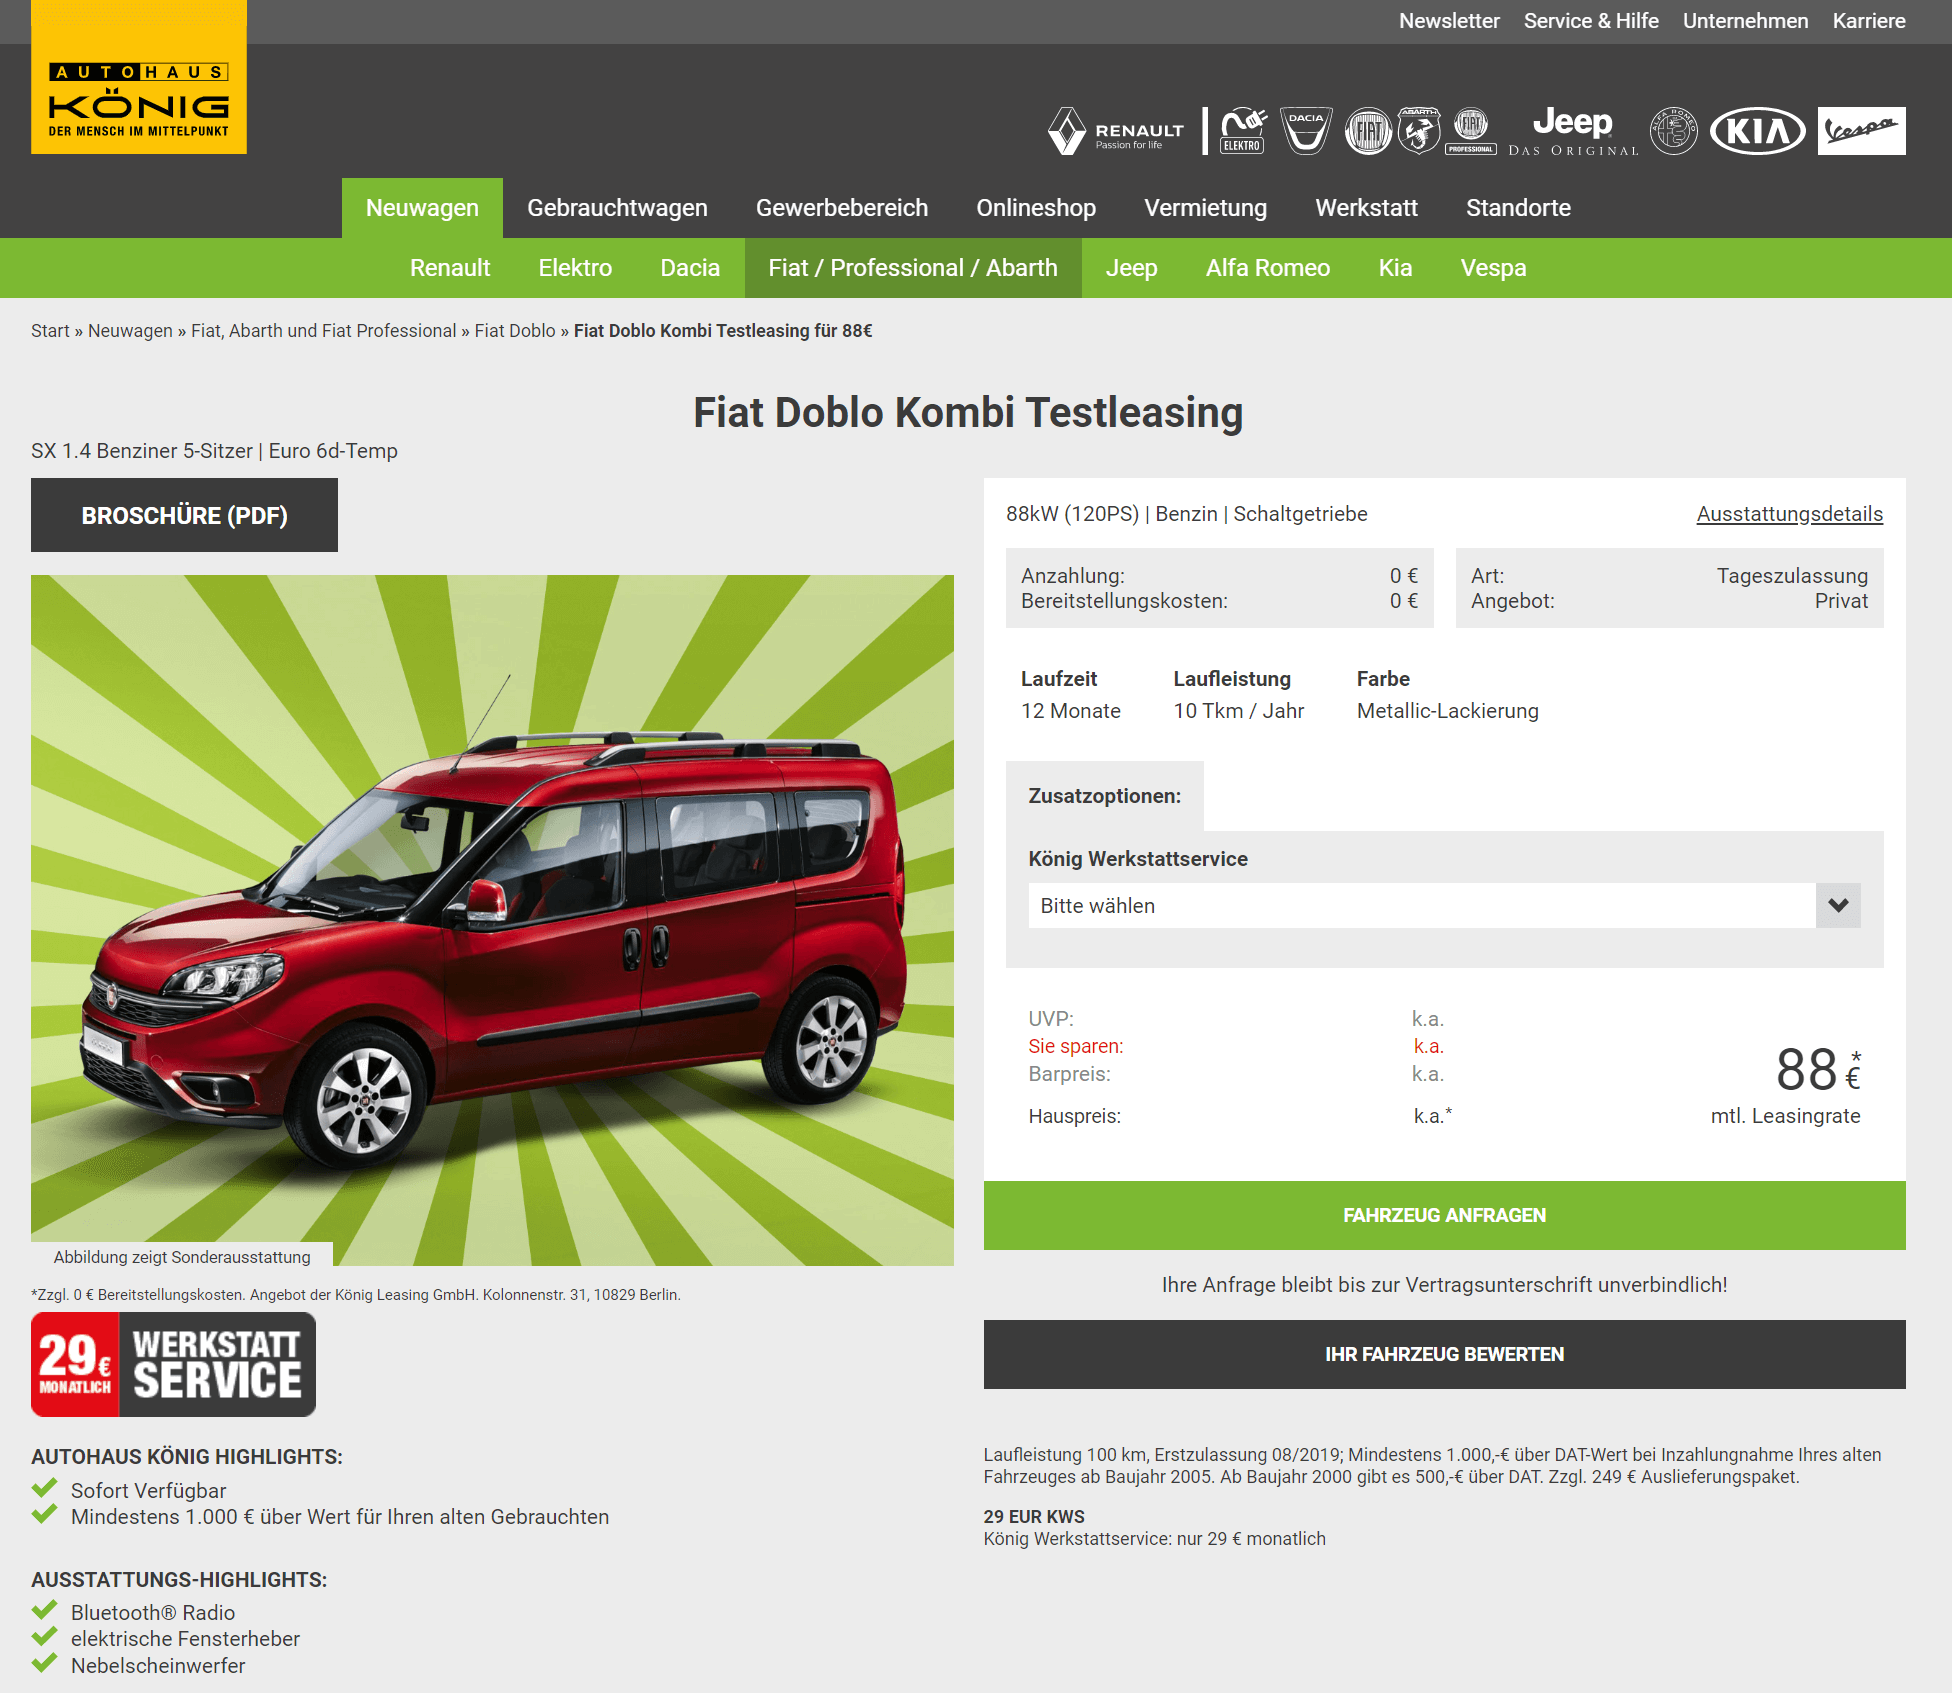The image size is (1952, 1693).
Task: Select the Jeep logo in header
Action: point(1573,131)
